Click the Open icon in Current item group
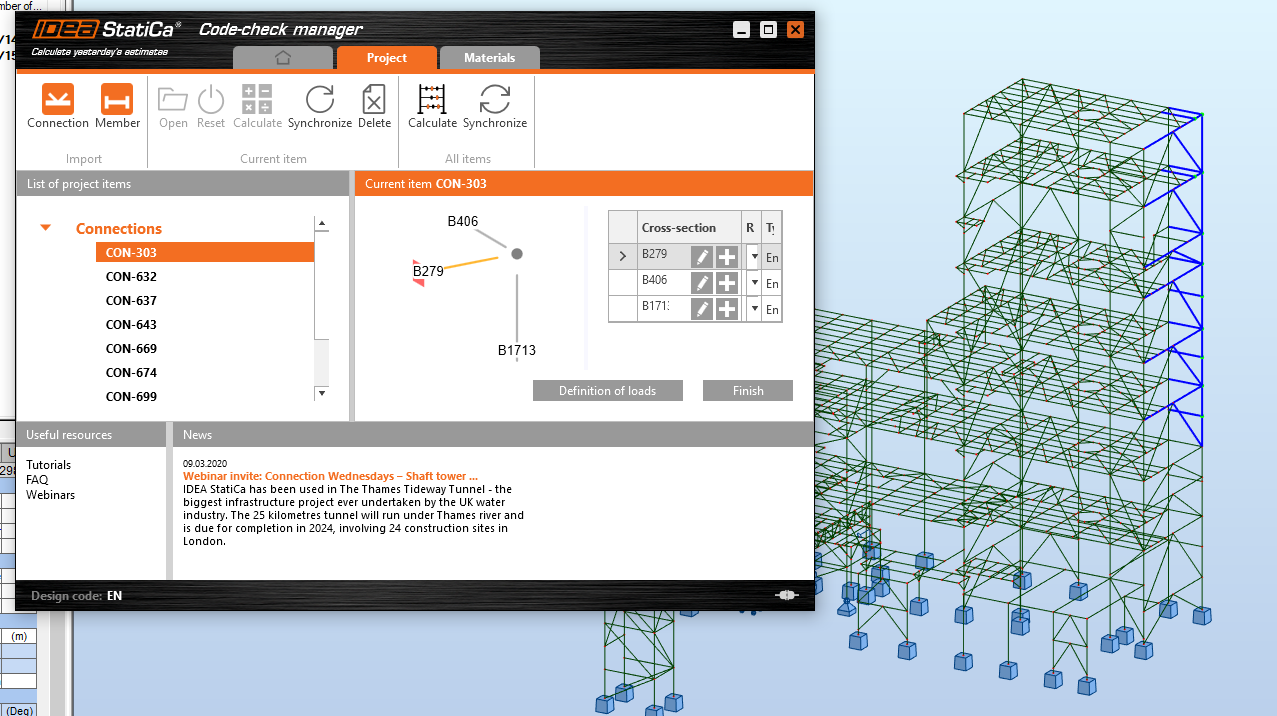This screenshot has width=1277, height=716. click(x=172, y=100)
